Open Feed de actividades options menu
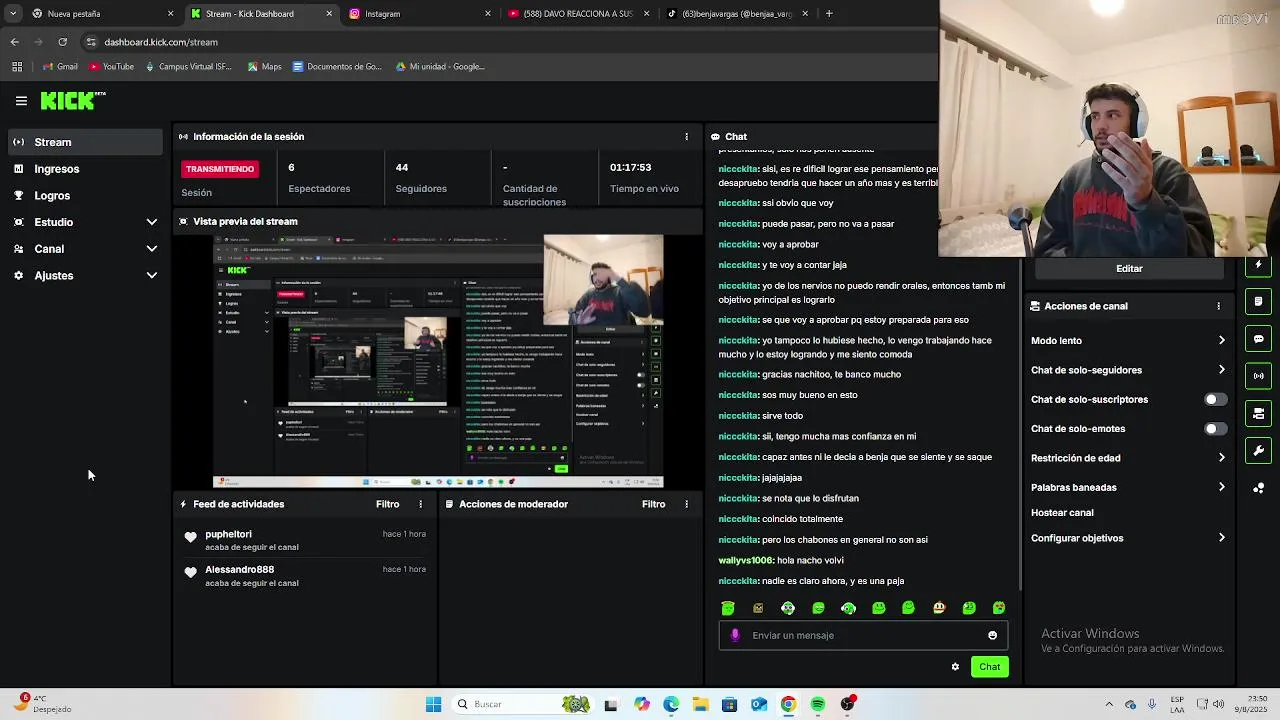The height and width of the screenshot is (720, 1280). (420, 504)
